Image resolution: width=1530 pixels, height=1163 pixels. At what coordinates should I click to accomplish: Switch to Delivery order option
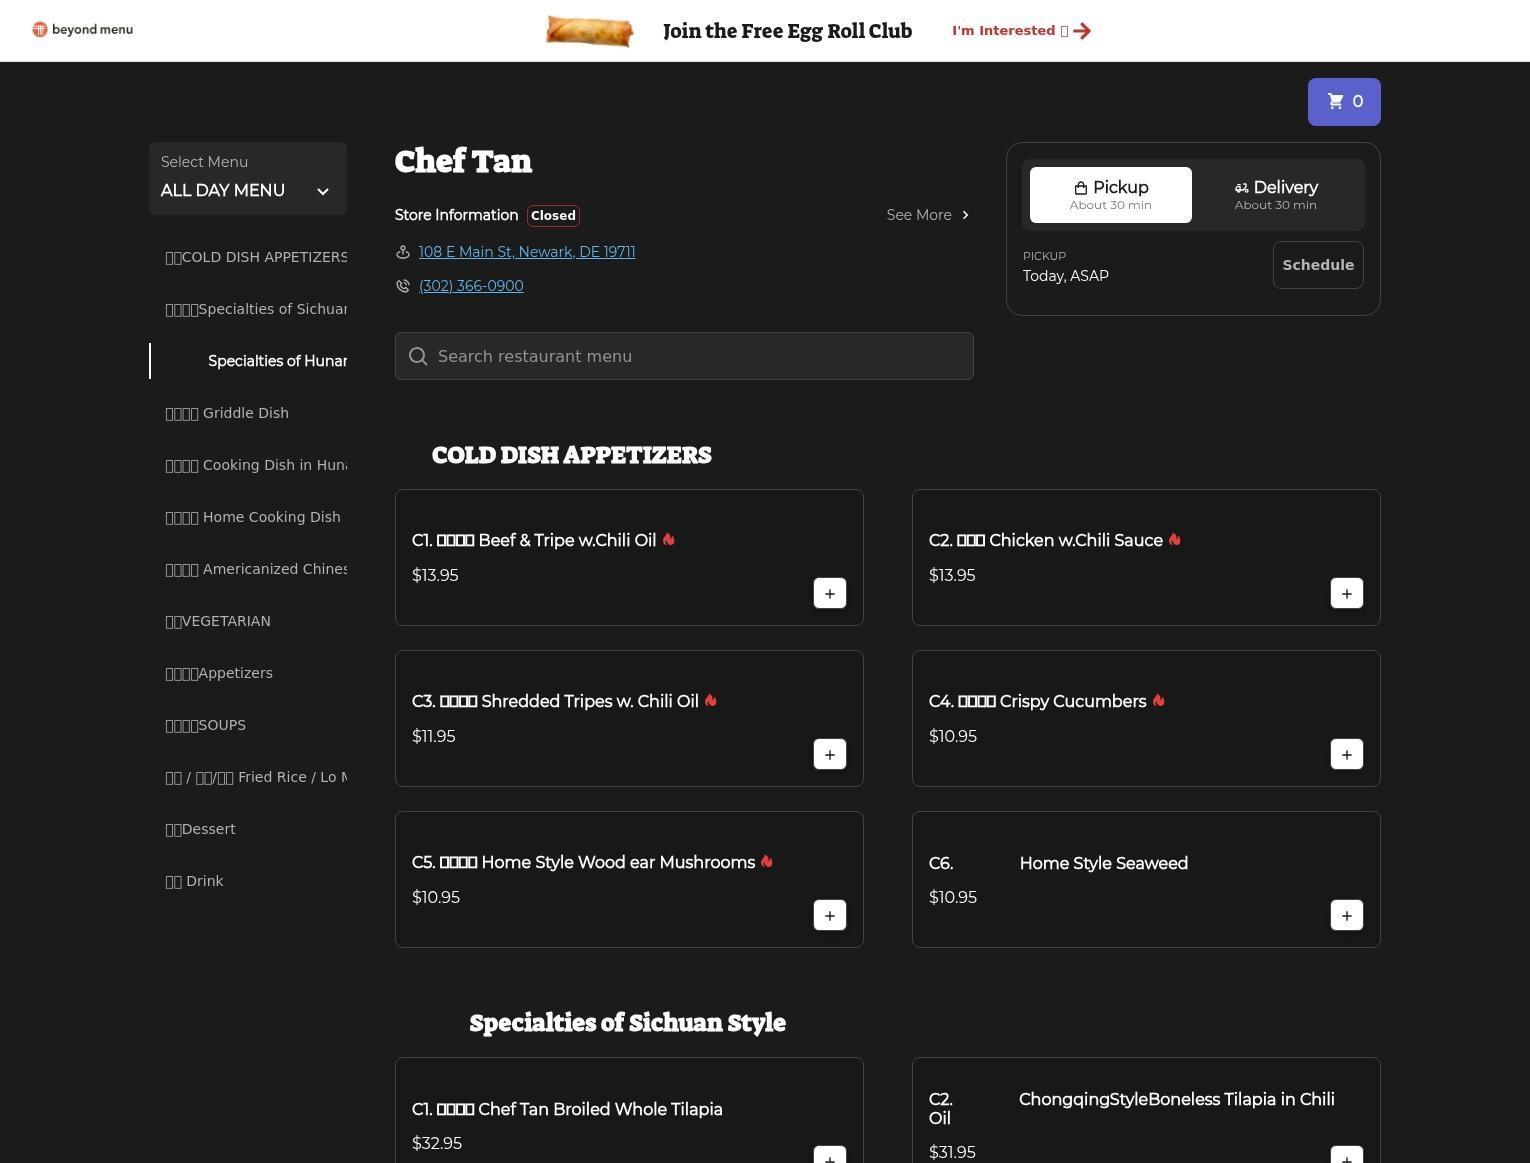[x=1275, y=195]
